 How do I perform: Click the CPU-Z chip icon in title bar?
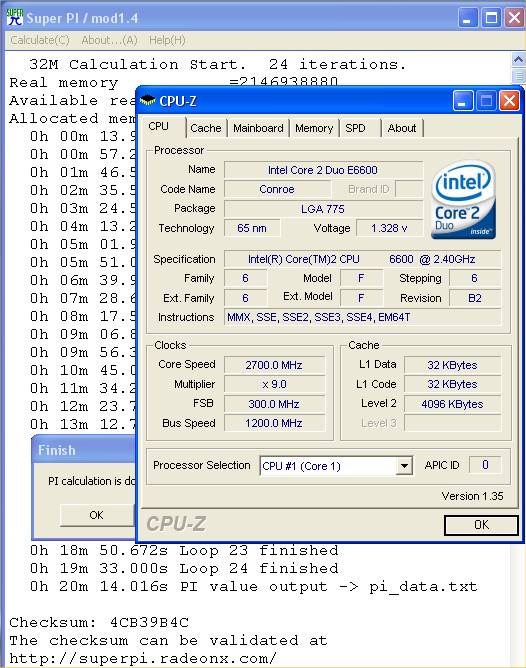[148, 101]
